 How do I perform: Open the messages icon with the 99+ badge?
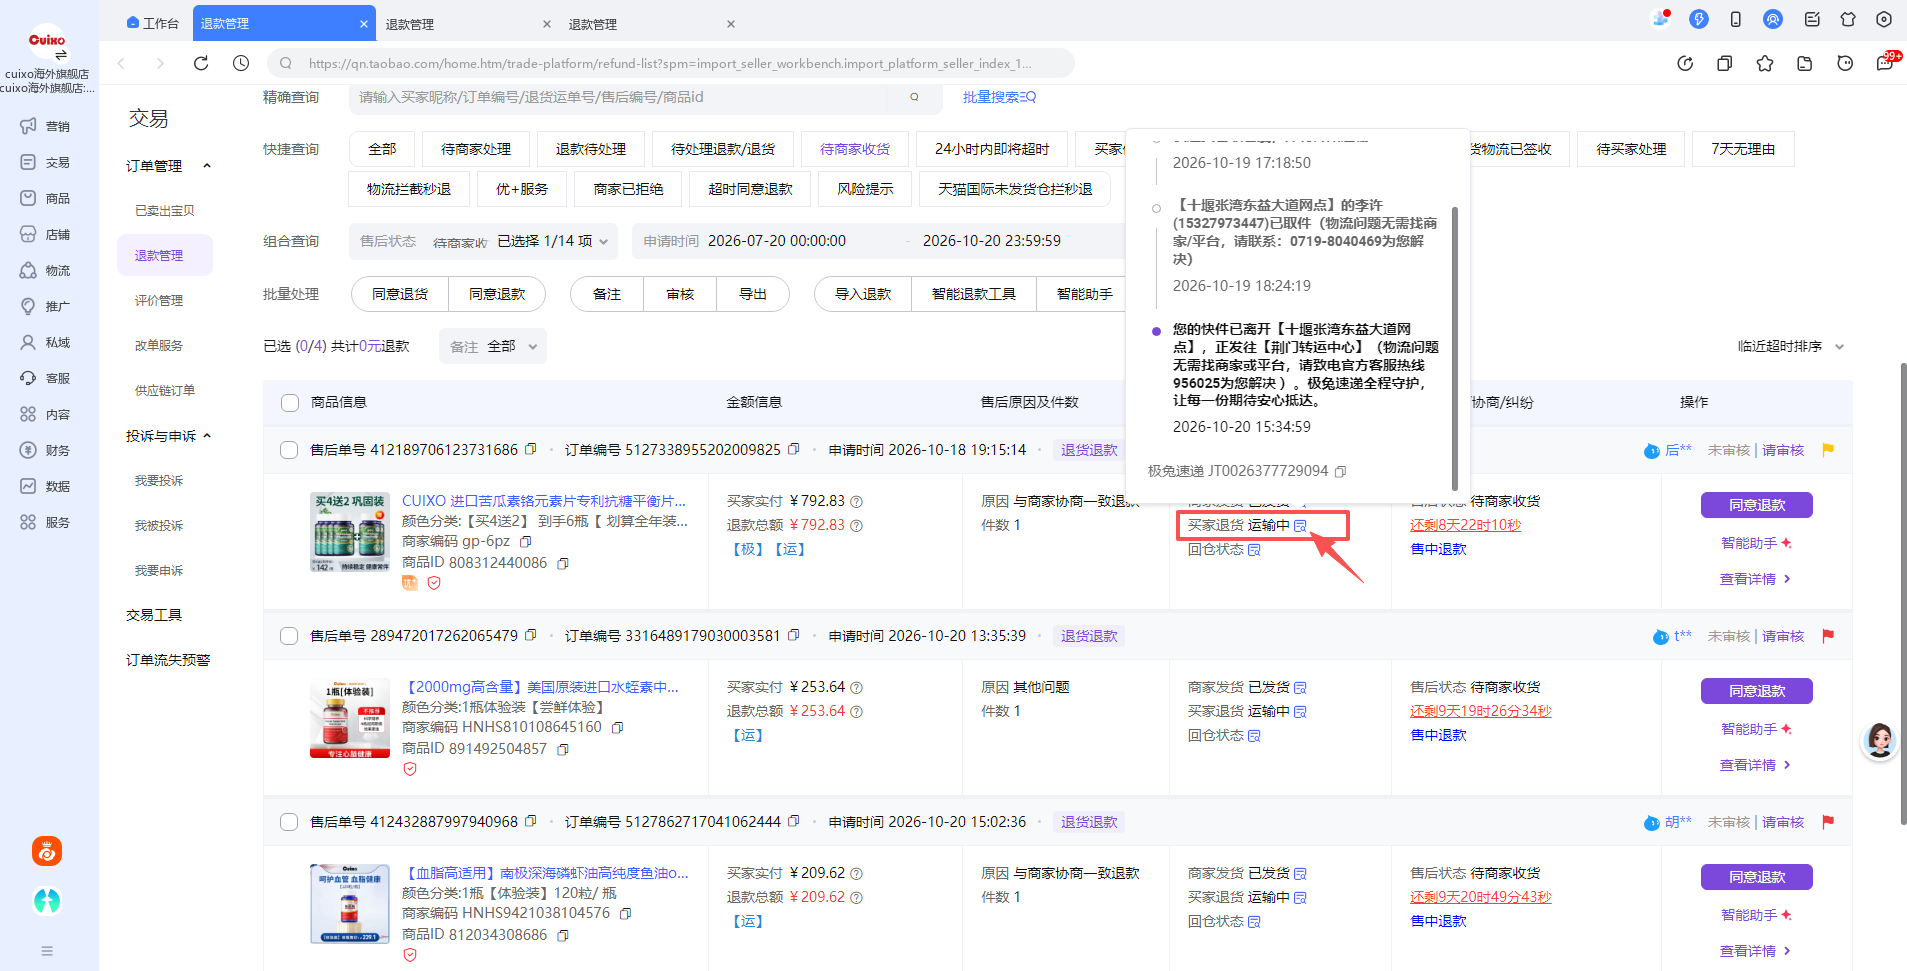click(x=1885, y=63)
